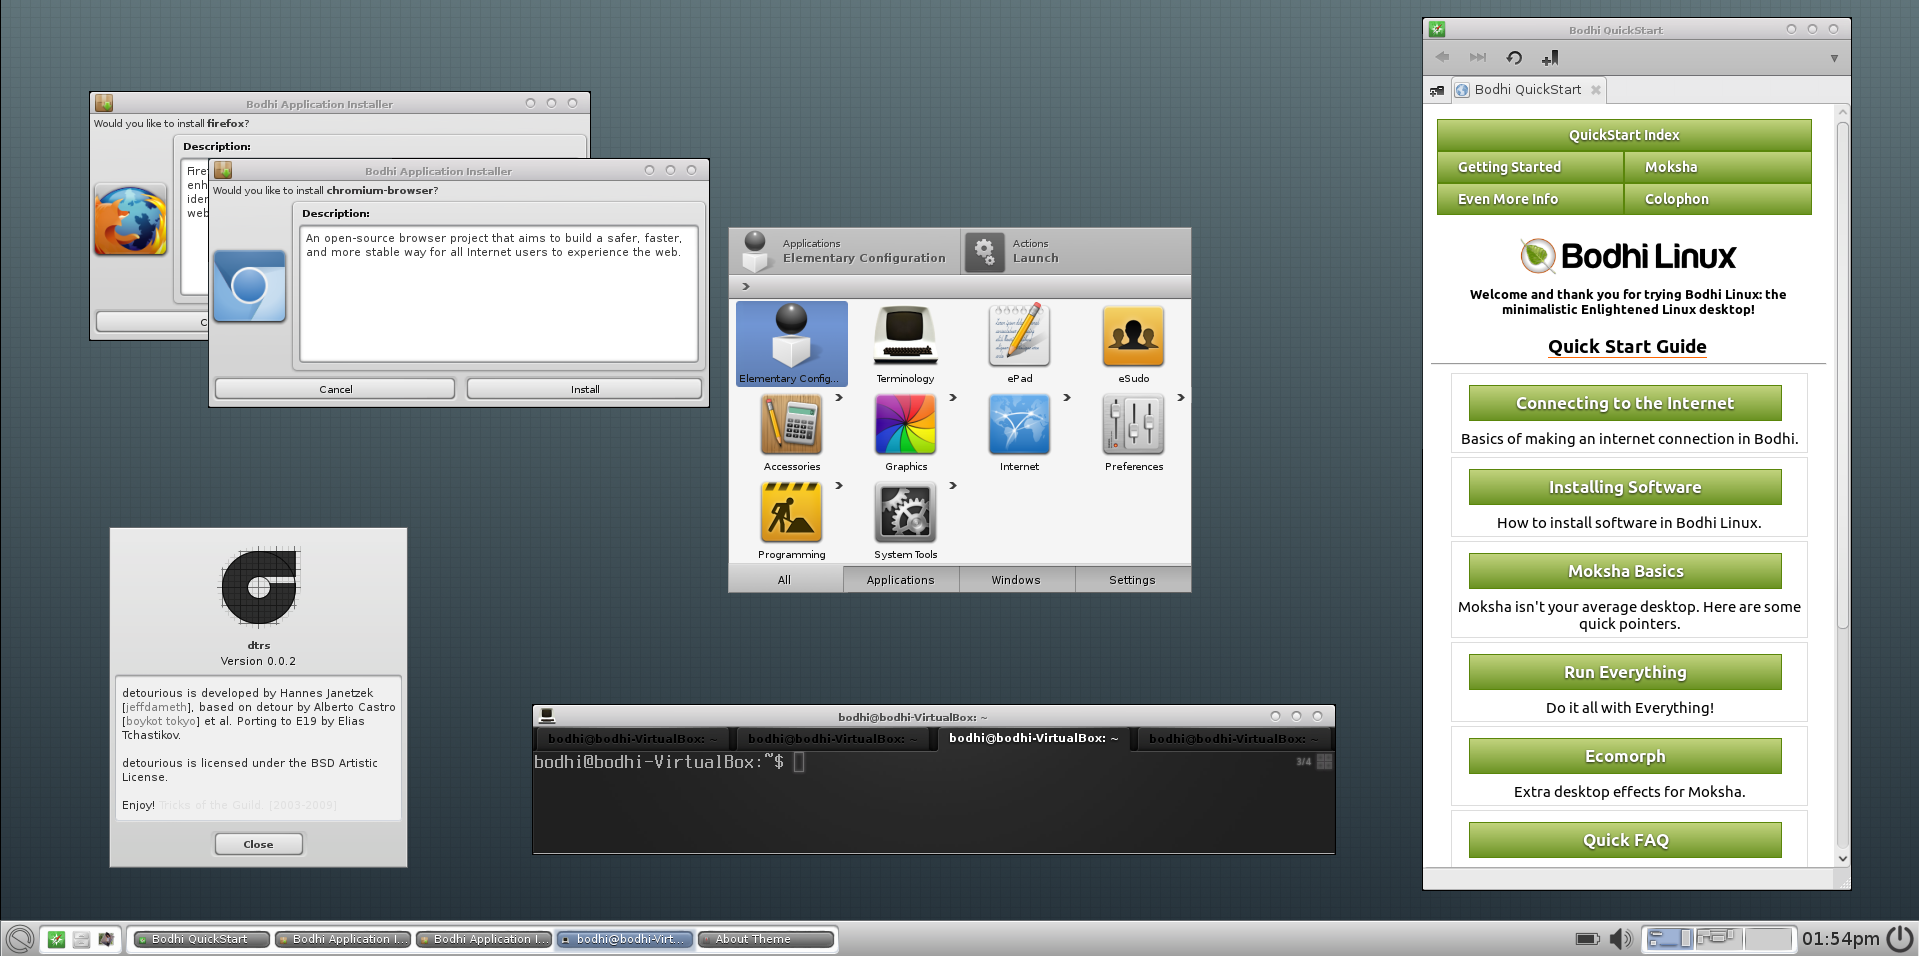Expand the Graphics submenu arrow
Viewport: 1919px width, 956px height.
(x=953, y=398)
